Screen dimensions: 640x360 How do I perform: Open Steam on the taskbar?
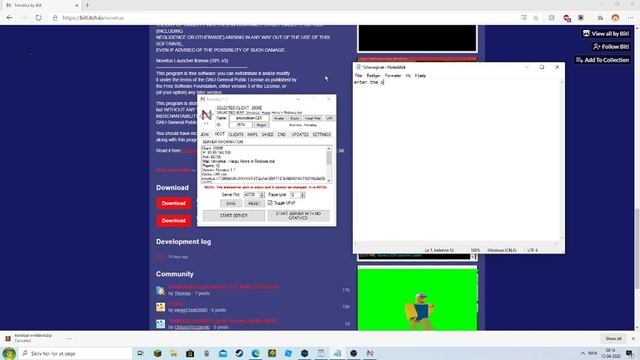[239, 353]
